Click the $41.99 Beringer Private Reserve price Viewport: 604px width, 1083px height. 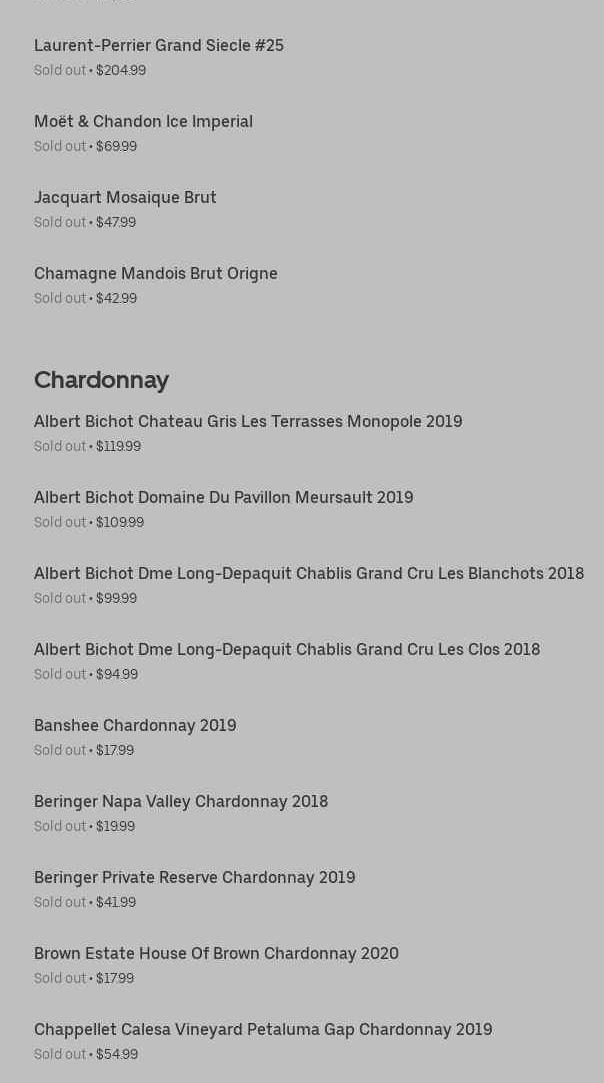click(116, 902)
